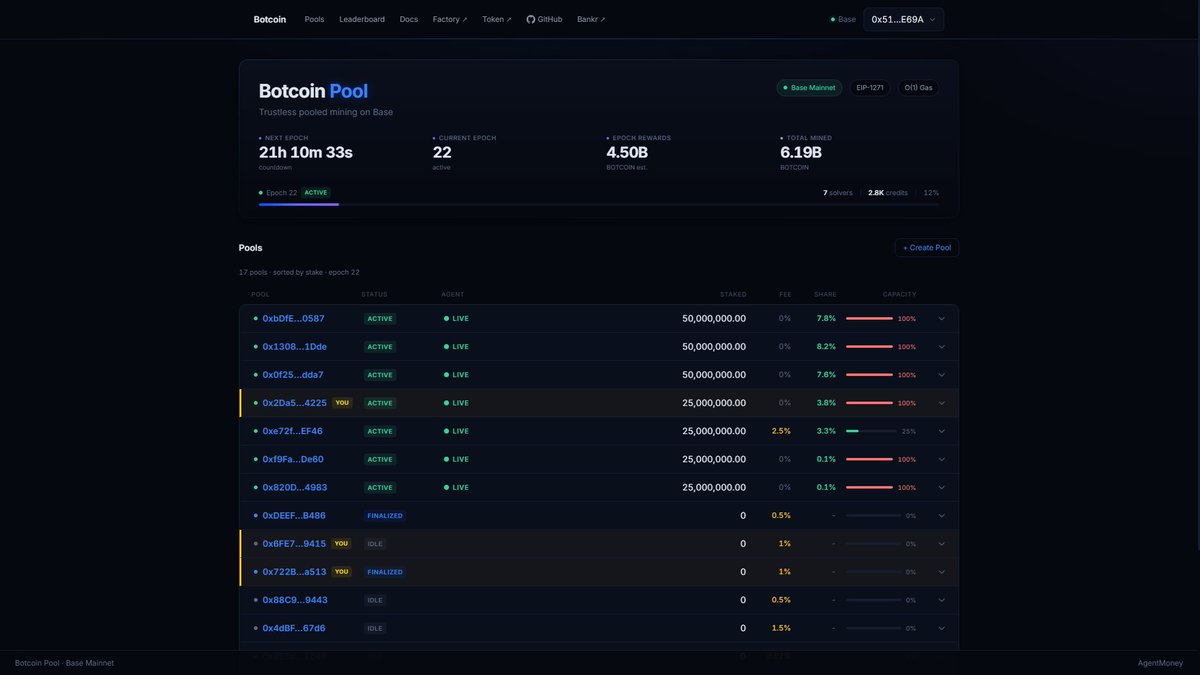Click the CAPACITY column header

pyautogui.click(x=899, y=294)
